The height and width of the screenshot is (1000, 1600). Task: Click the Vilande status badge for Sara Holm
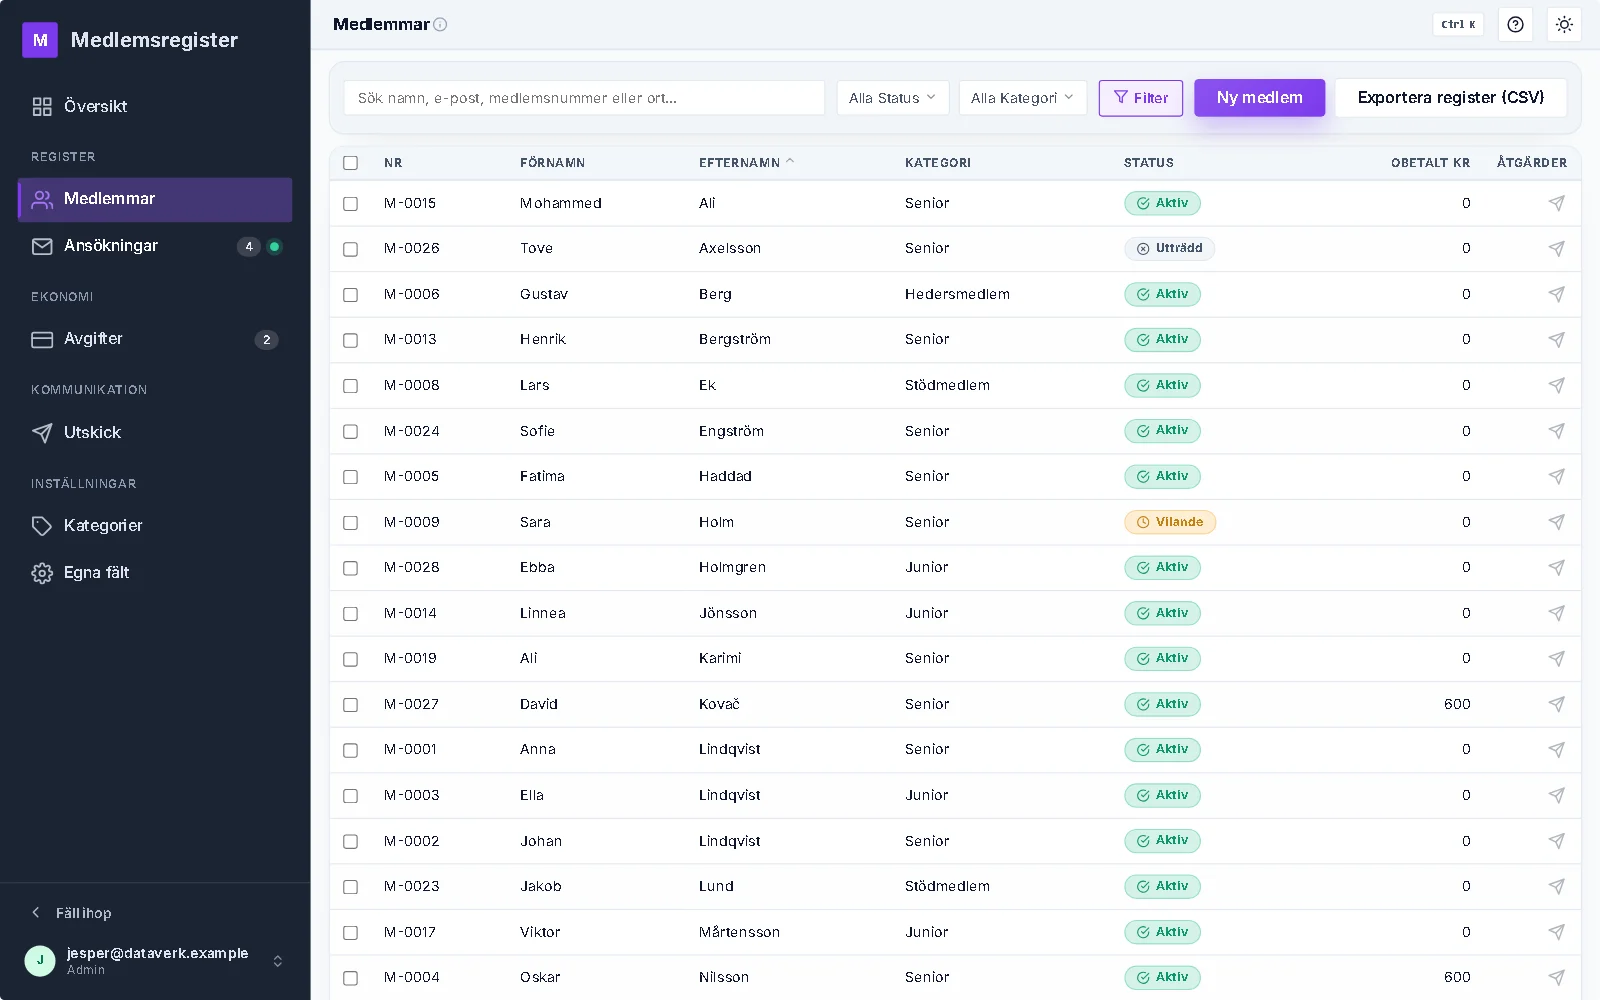[1170, 522]
